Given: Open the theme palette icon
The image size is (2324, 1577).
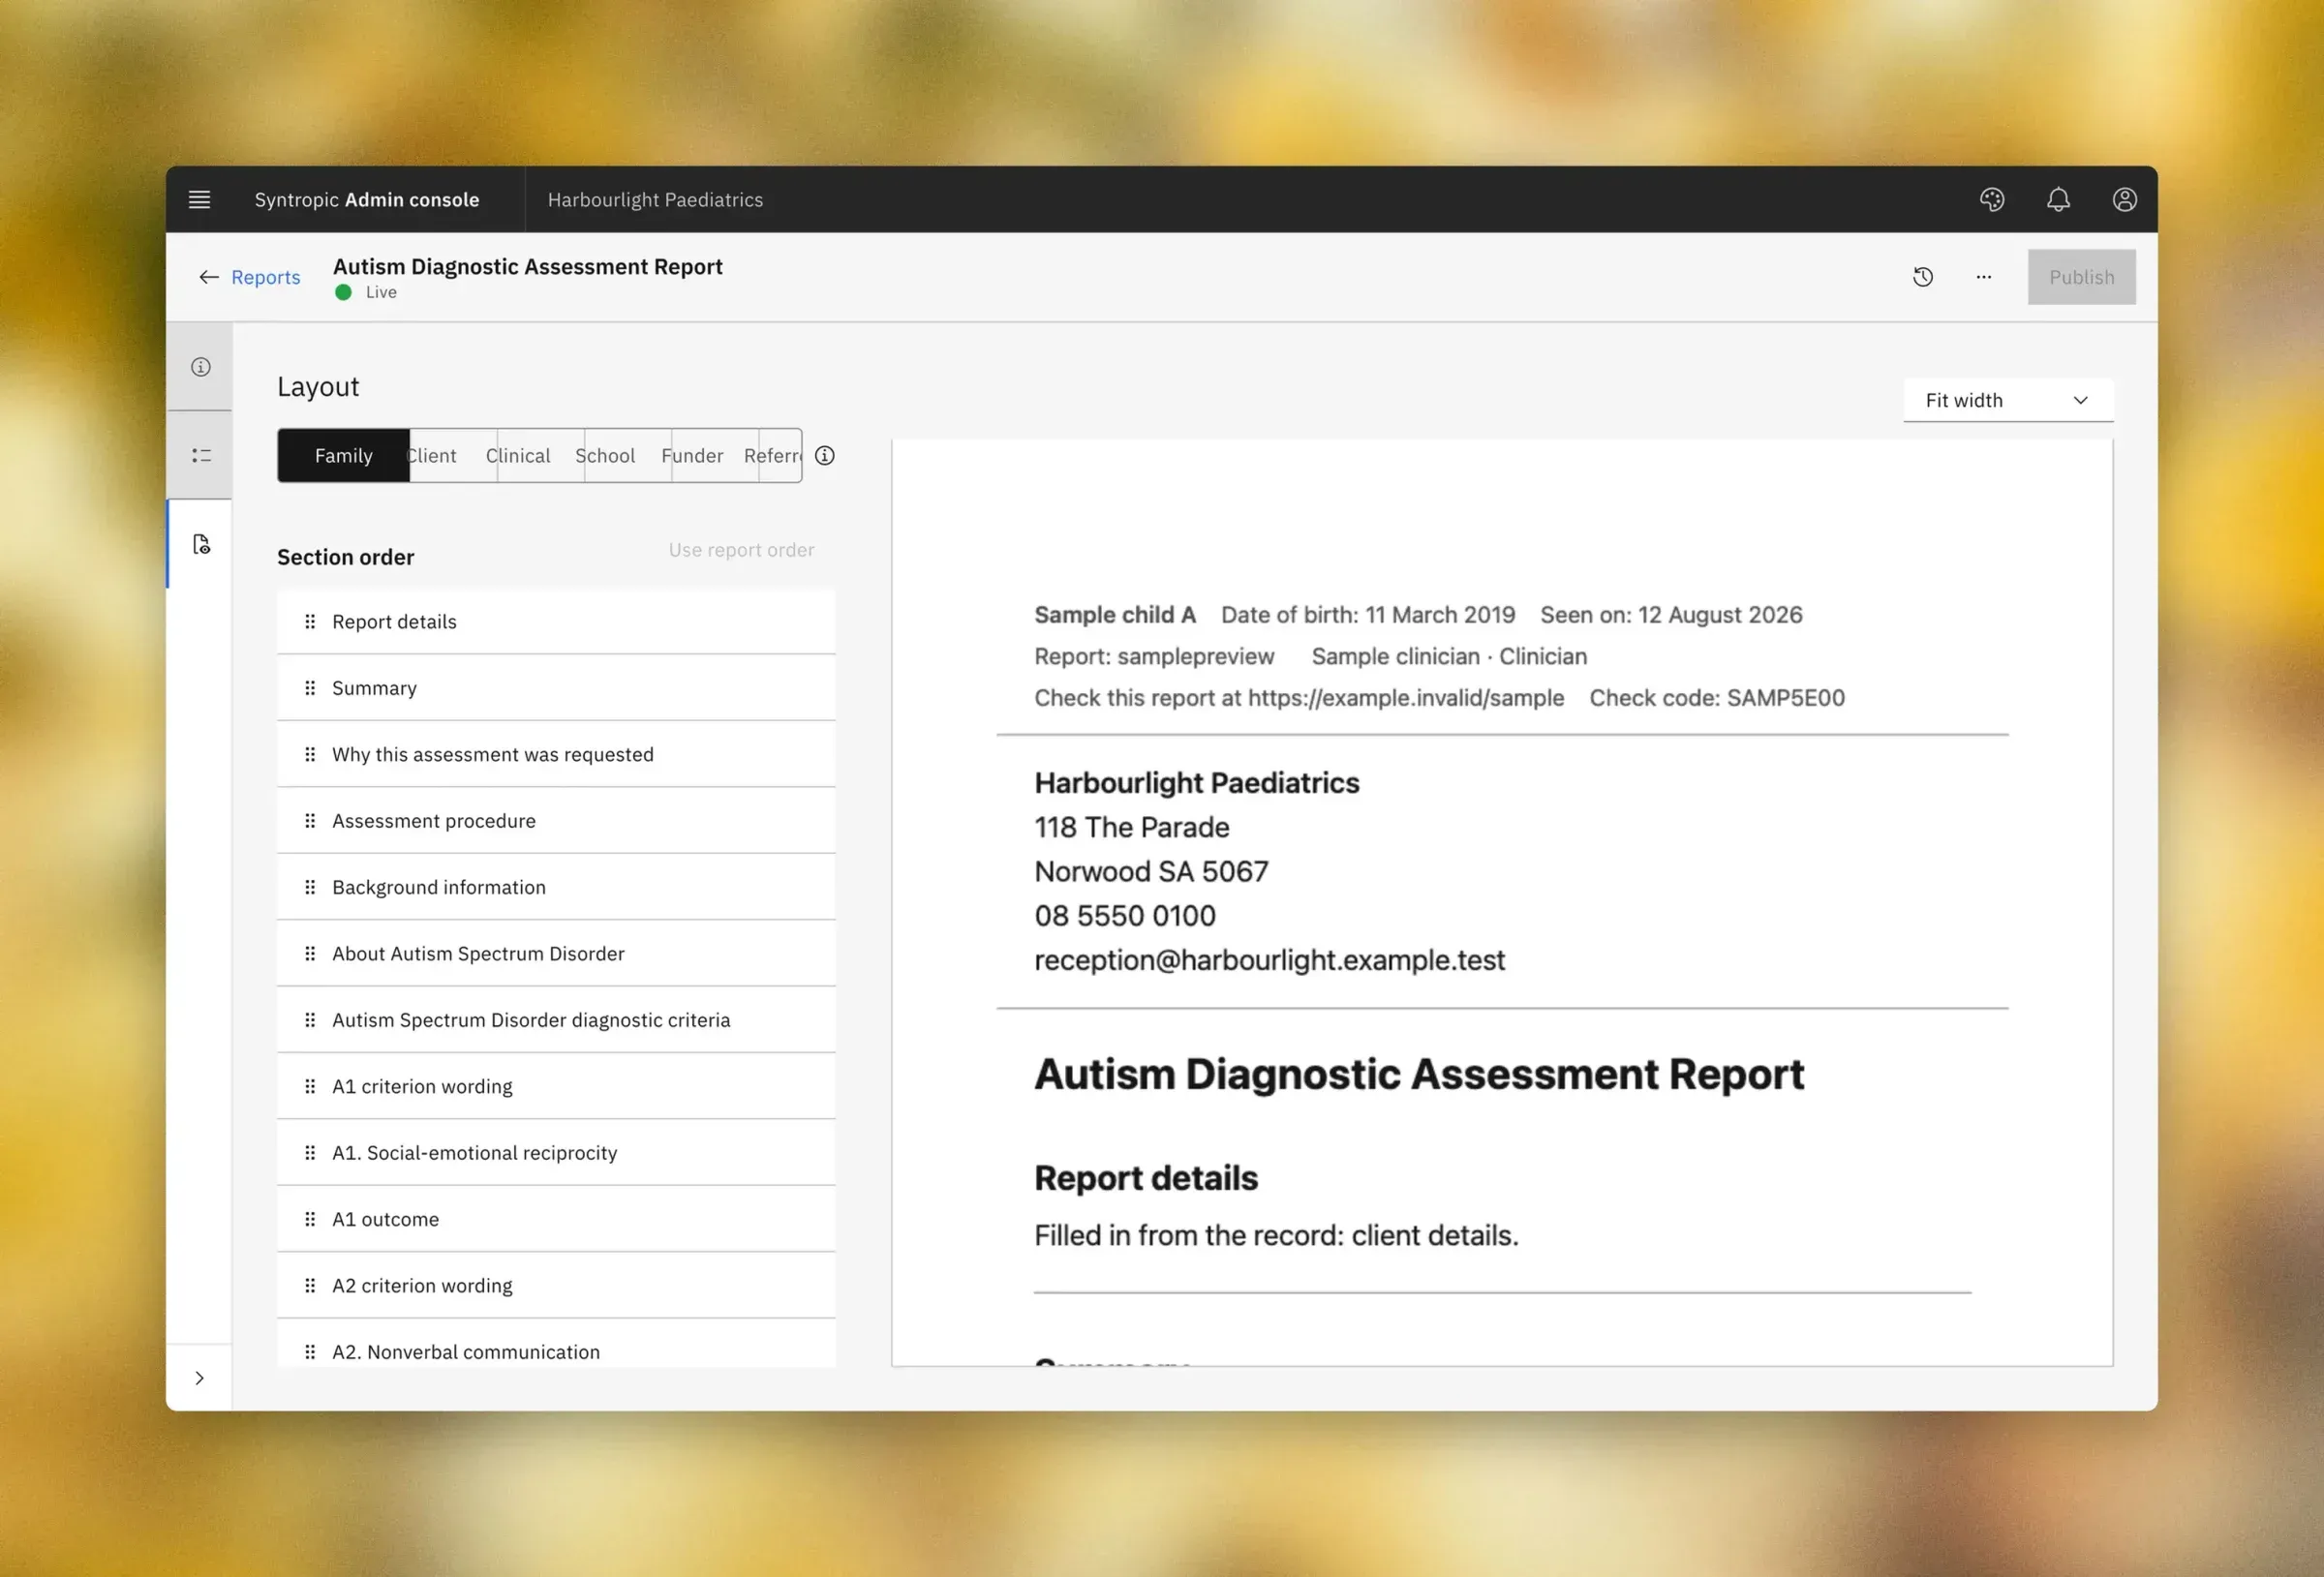Looking at the screenshot, I should coord(1991,199).
